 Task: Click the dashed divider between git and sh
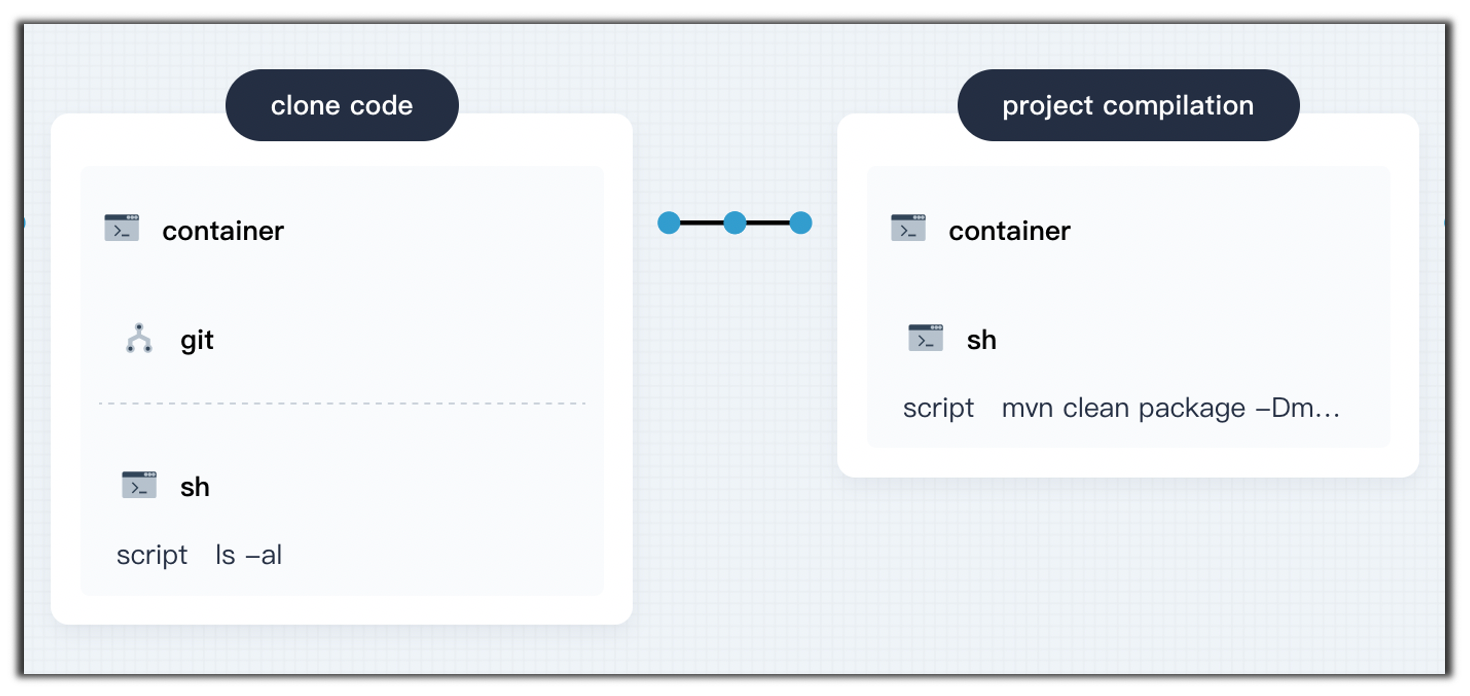point(342,404)
